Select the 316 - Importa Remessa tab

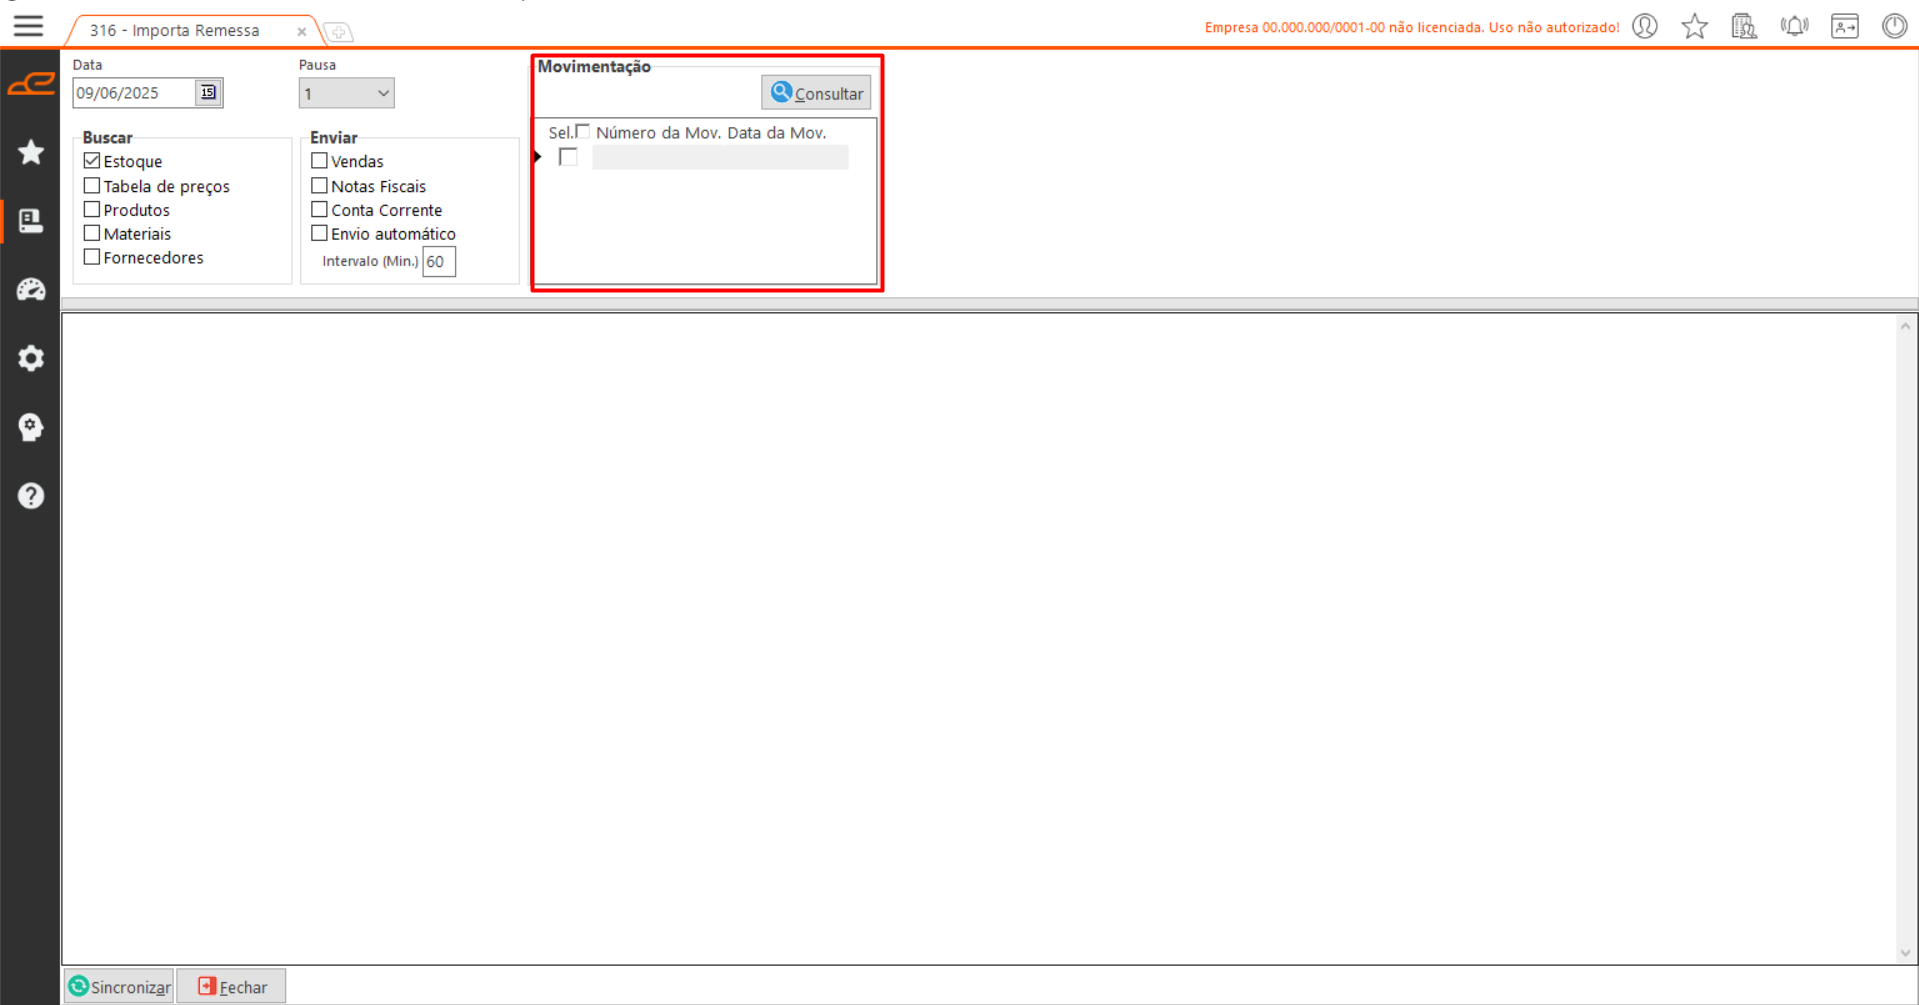click(x=175, y=31)
